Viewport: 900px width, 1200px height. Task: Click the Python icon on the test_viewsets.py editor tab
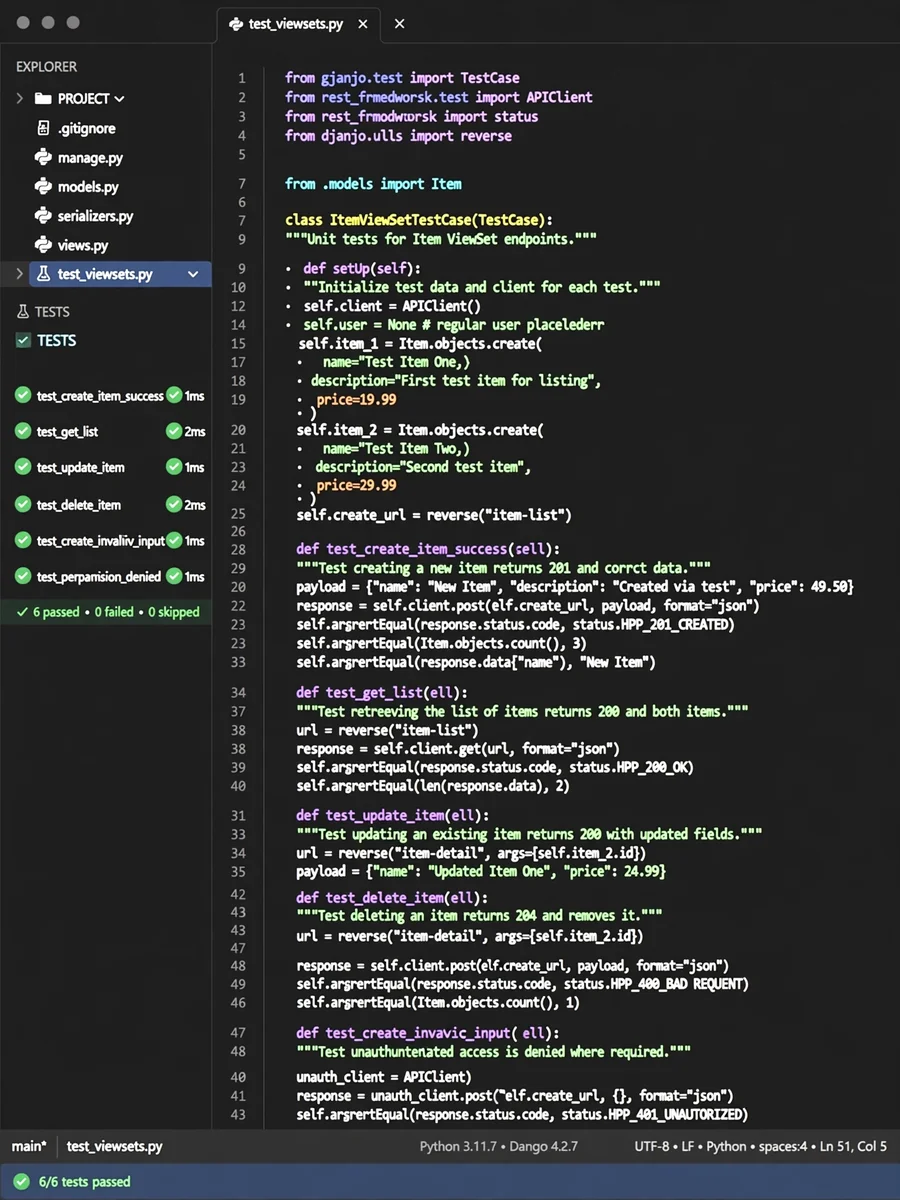235,23
